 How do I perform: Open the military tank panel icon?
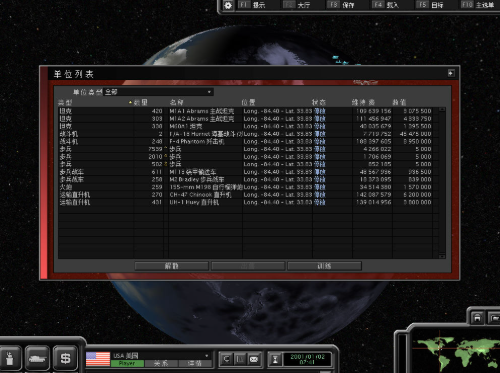[37, 358]
